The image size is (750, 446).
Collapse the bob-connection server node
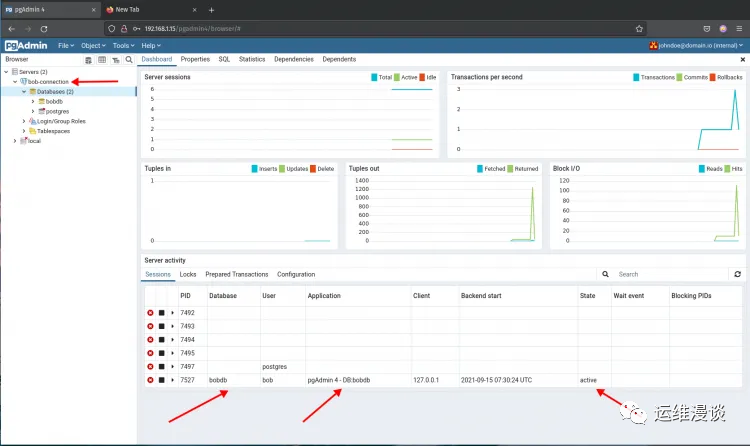click(15, 82)
